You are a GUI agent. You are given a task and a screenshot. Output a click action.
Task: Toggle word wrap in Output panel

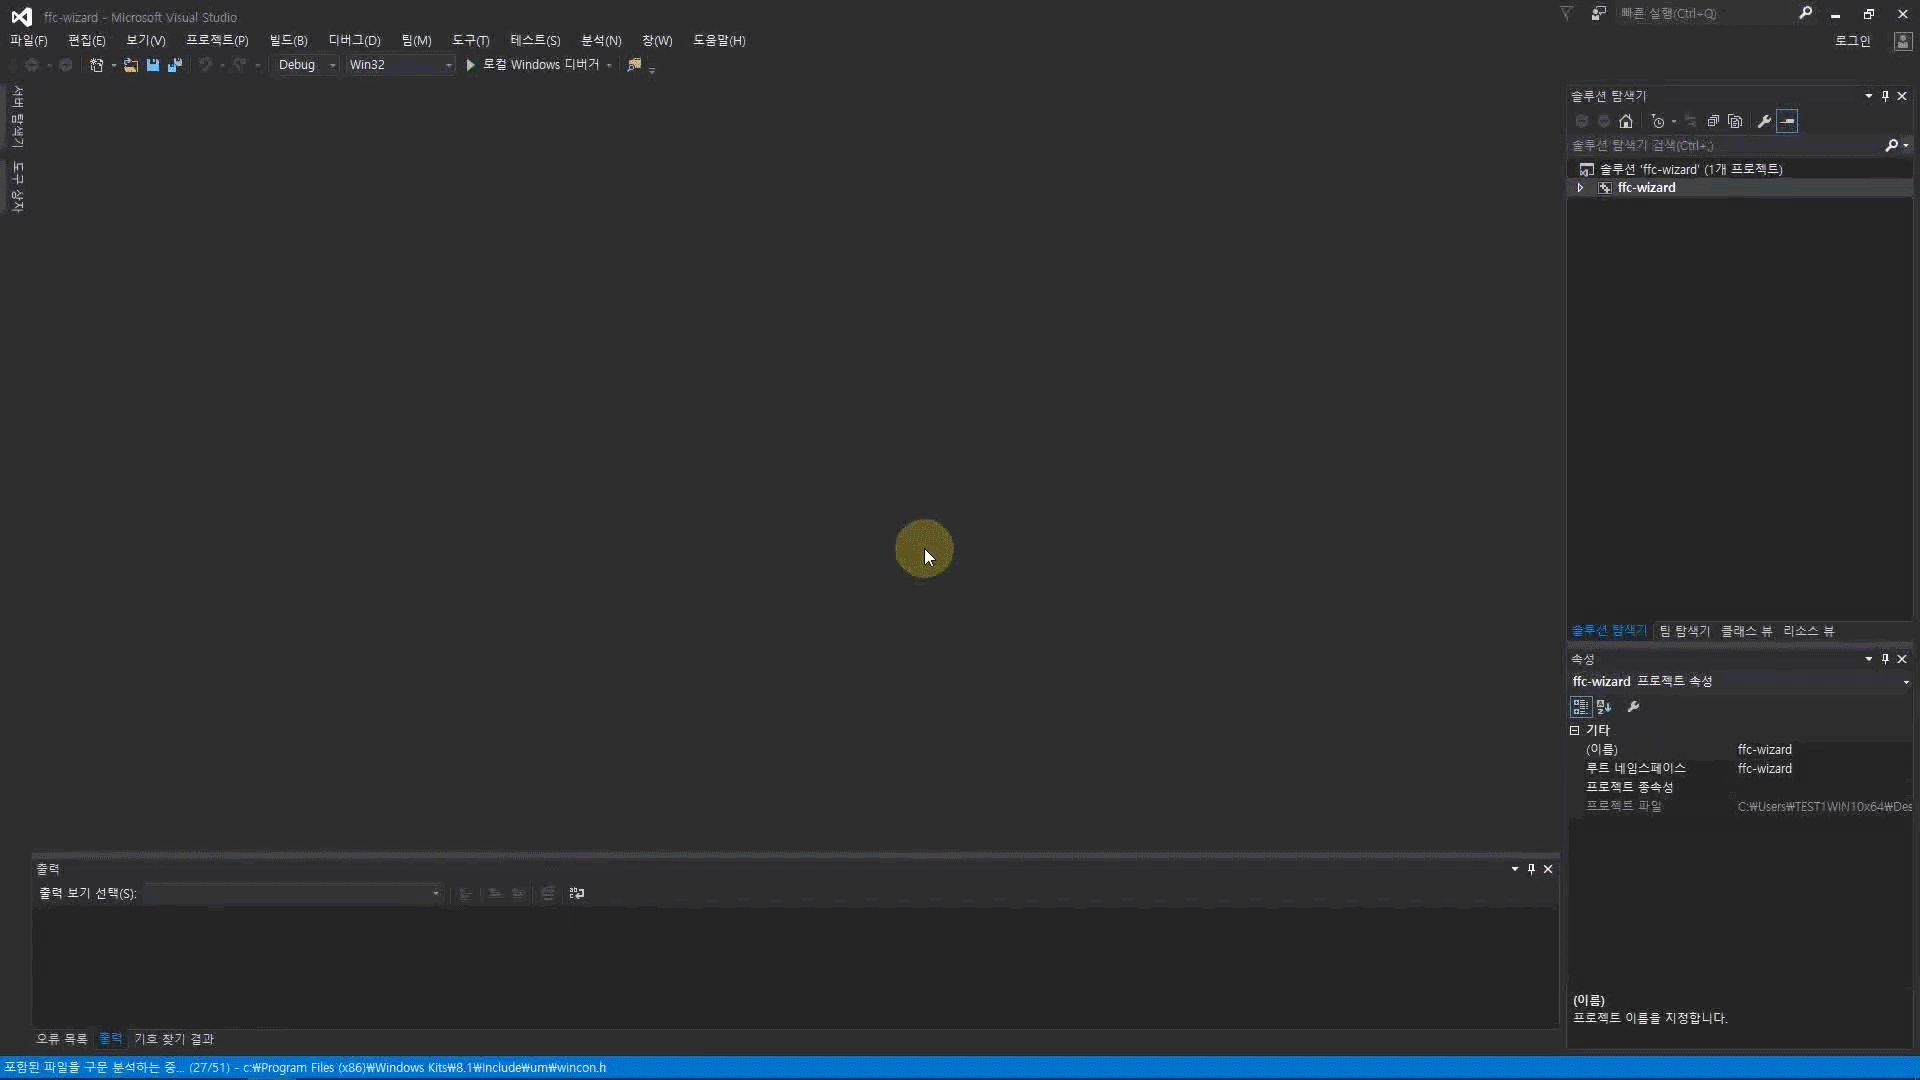tap(577, 893)
